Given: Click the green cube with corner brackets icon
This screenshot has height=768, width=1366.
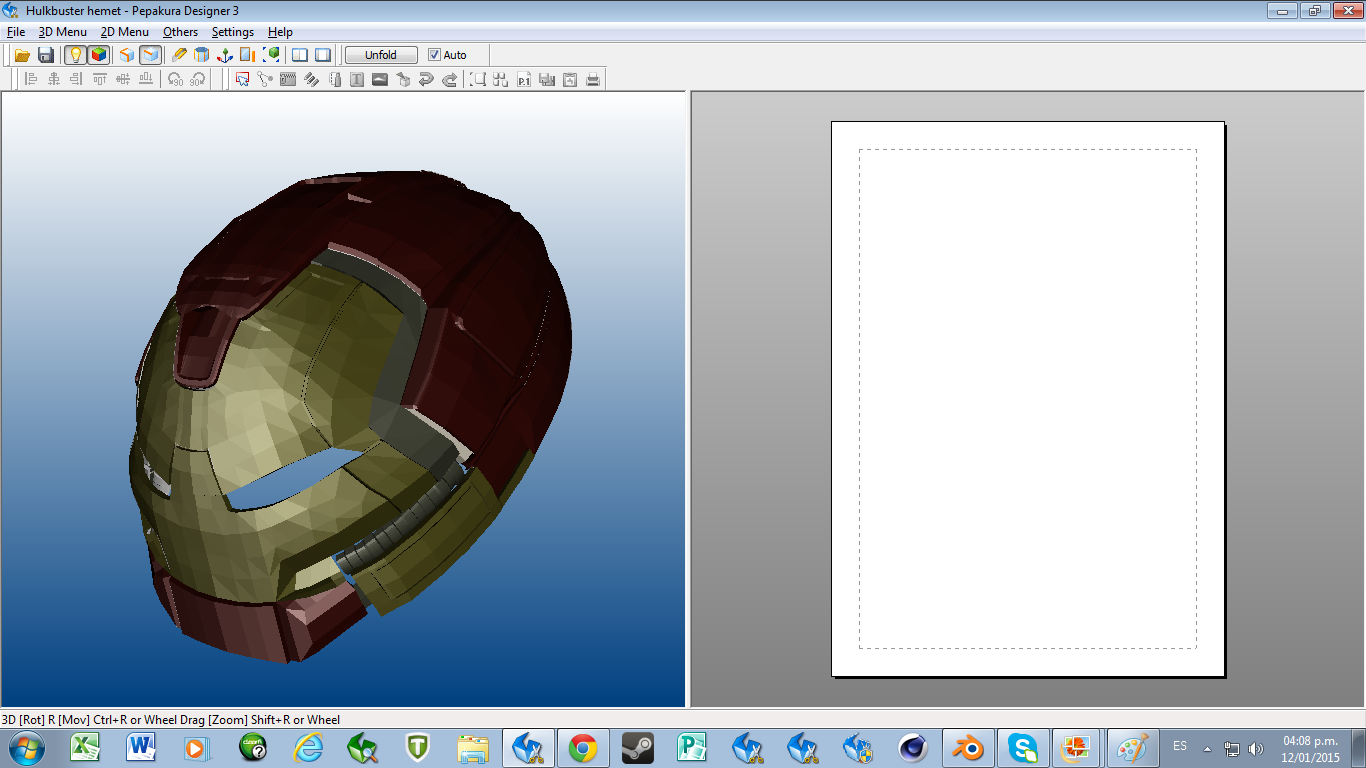Looking at the screenshot, I should click(271, 55).
